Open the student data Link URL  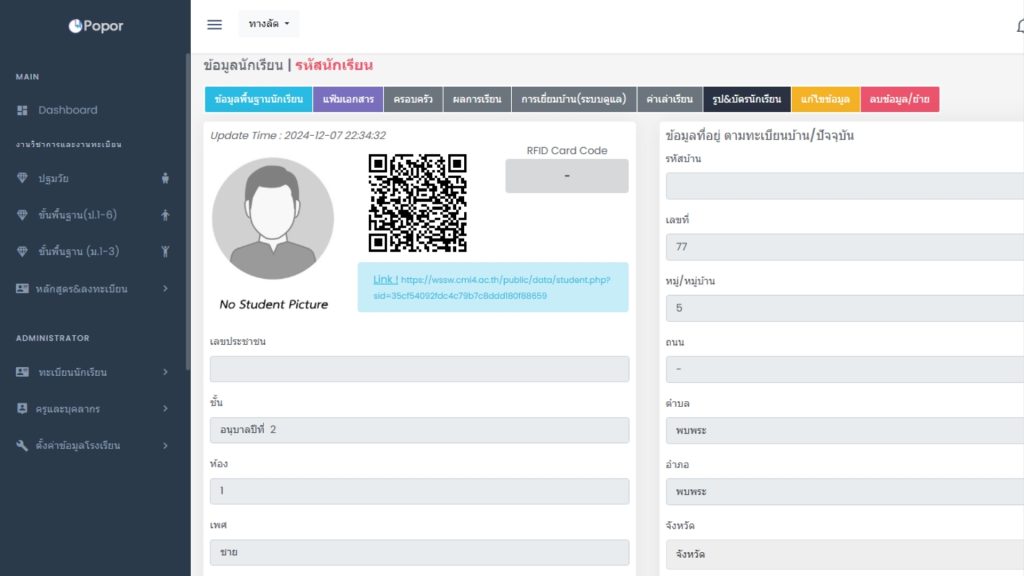click(x=385, y=280)
